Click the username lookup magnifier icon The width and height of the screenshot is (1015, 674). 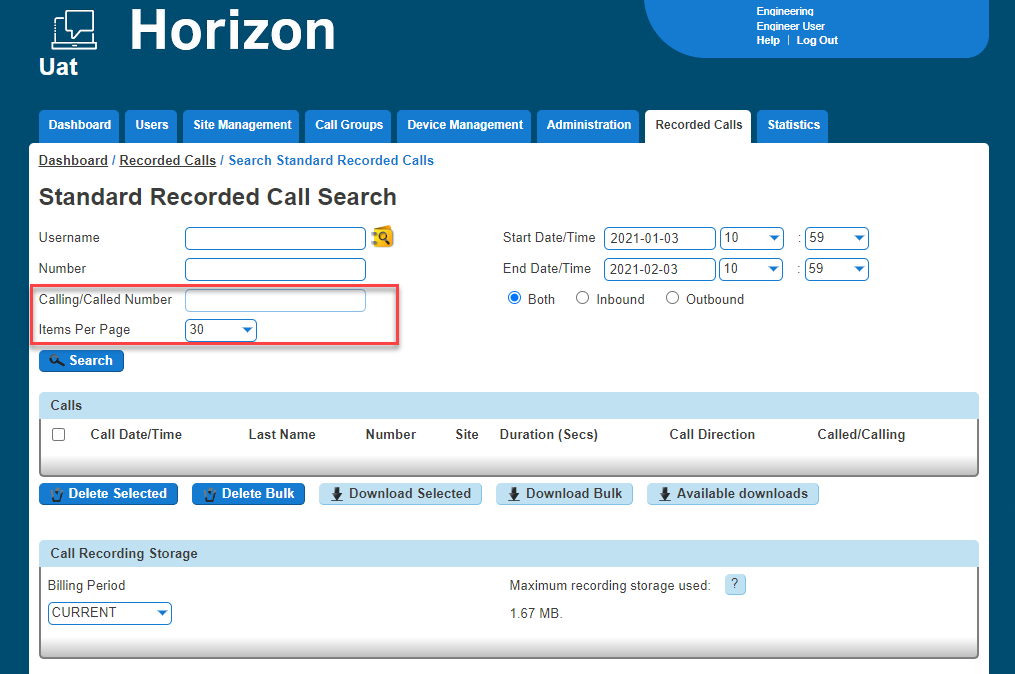(x=383, y=238)
